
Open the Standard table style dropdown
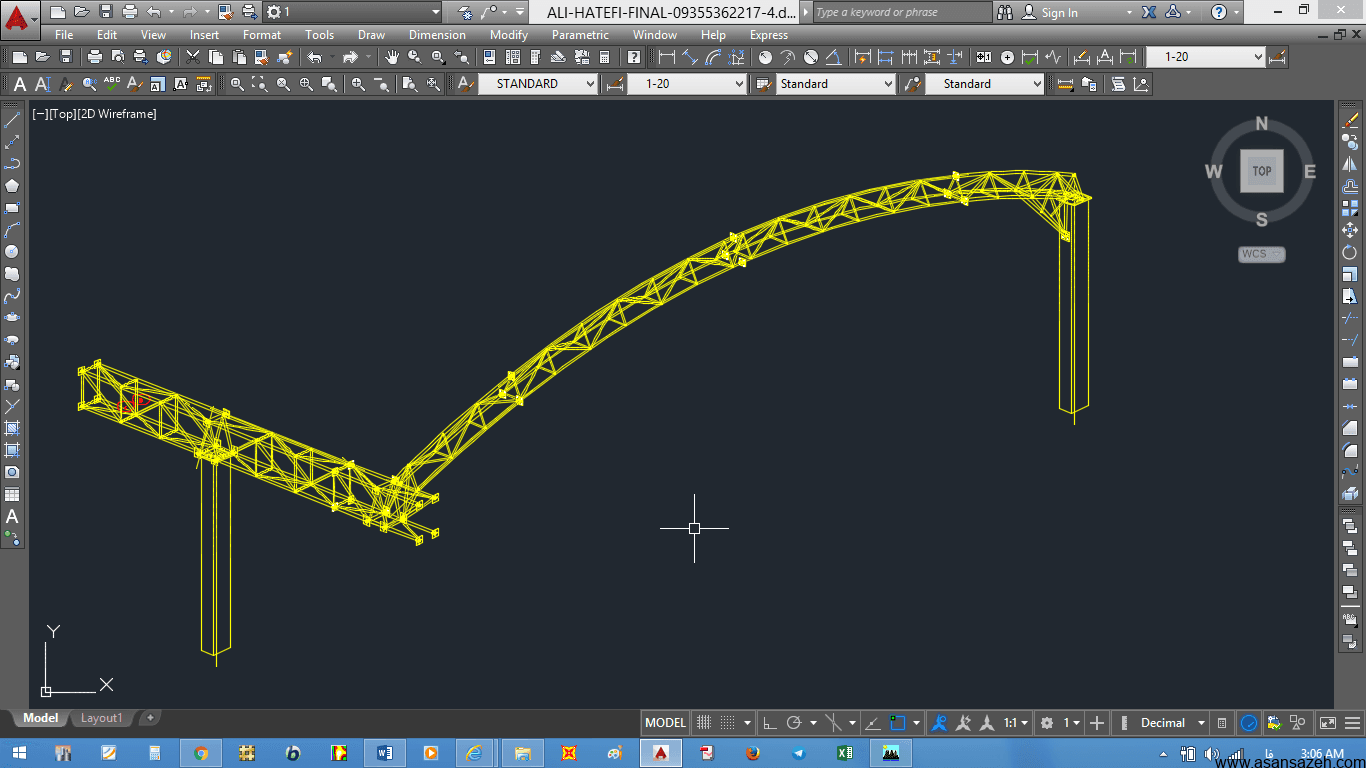pyautogui.click(x=836, y=84)
